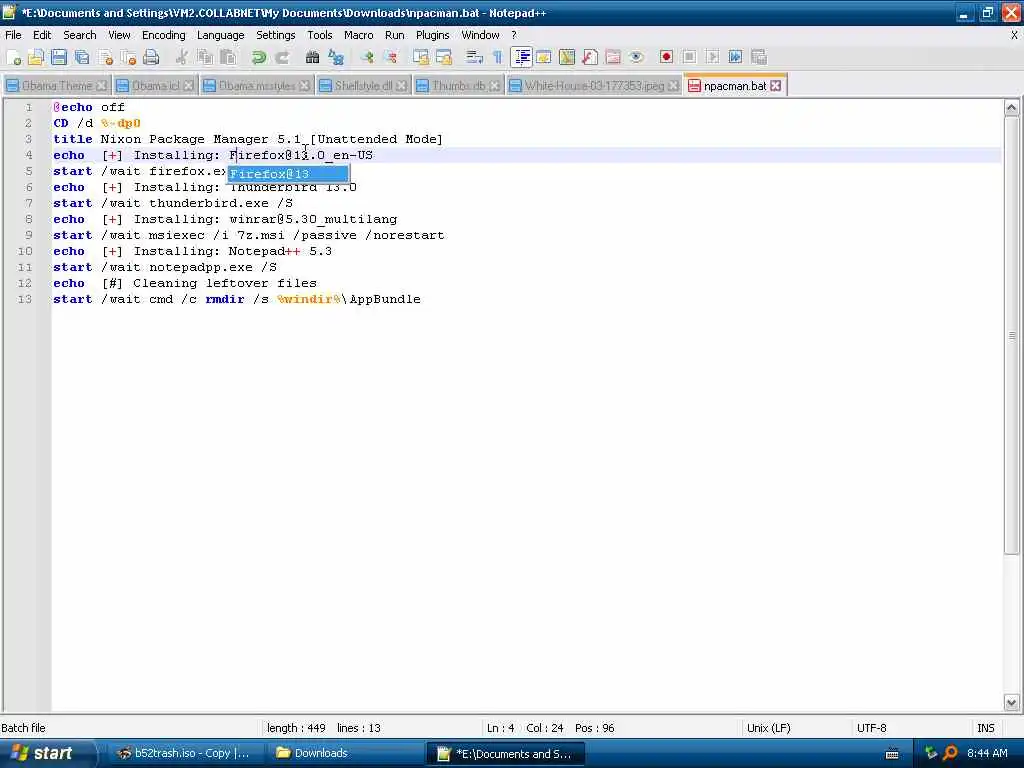Open the File menu

click(13, 35)
